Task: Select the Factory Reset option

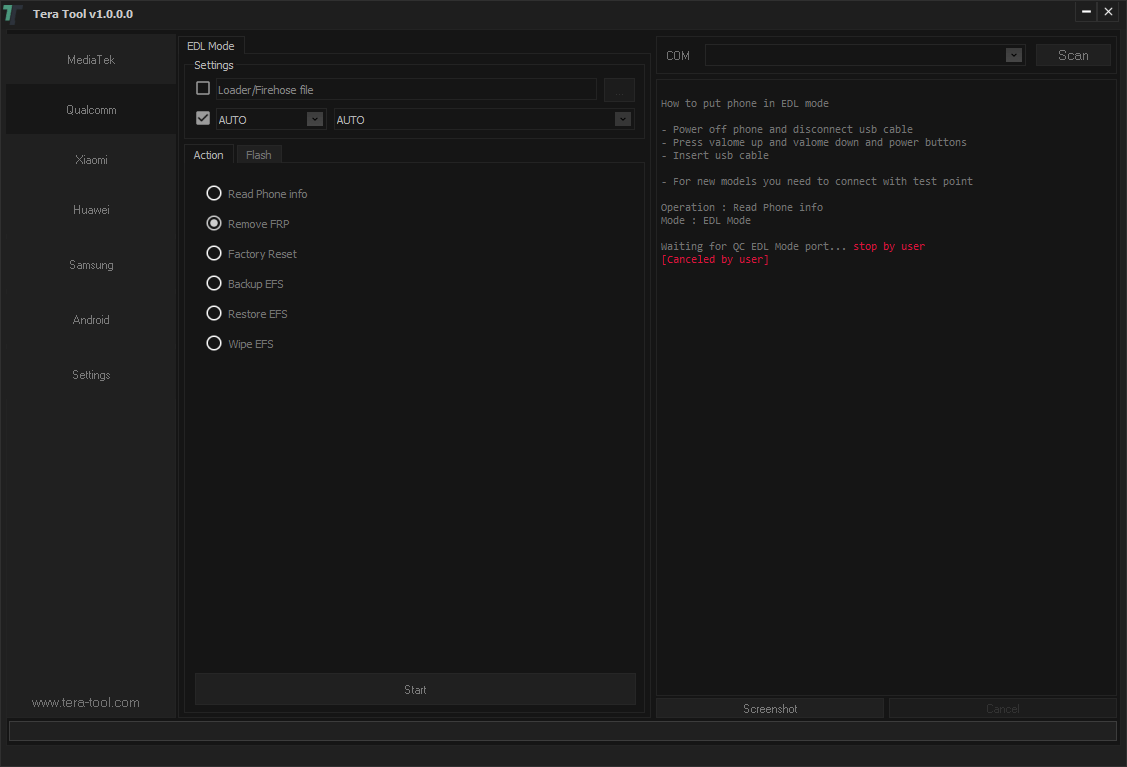Action: 213,253
